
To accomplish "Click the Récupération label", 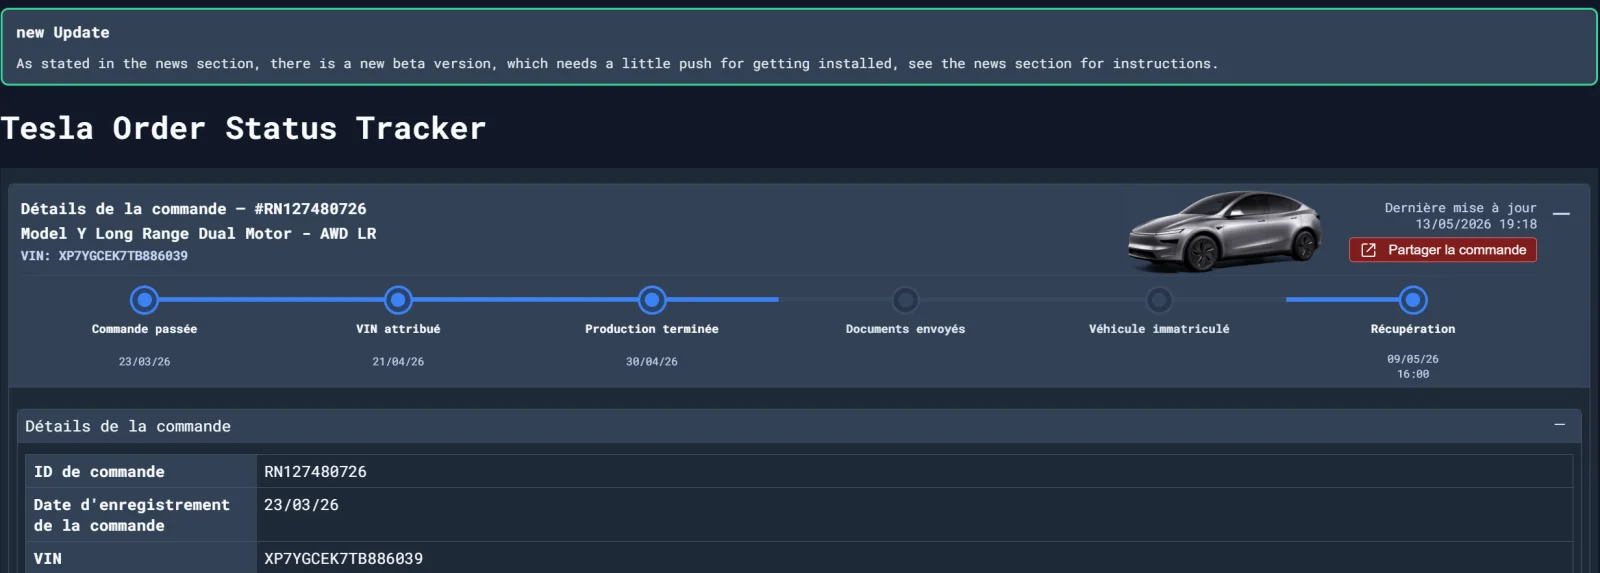I will (1413, 329).
